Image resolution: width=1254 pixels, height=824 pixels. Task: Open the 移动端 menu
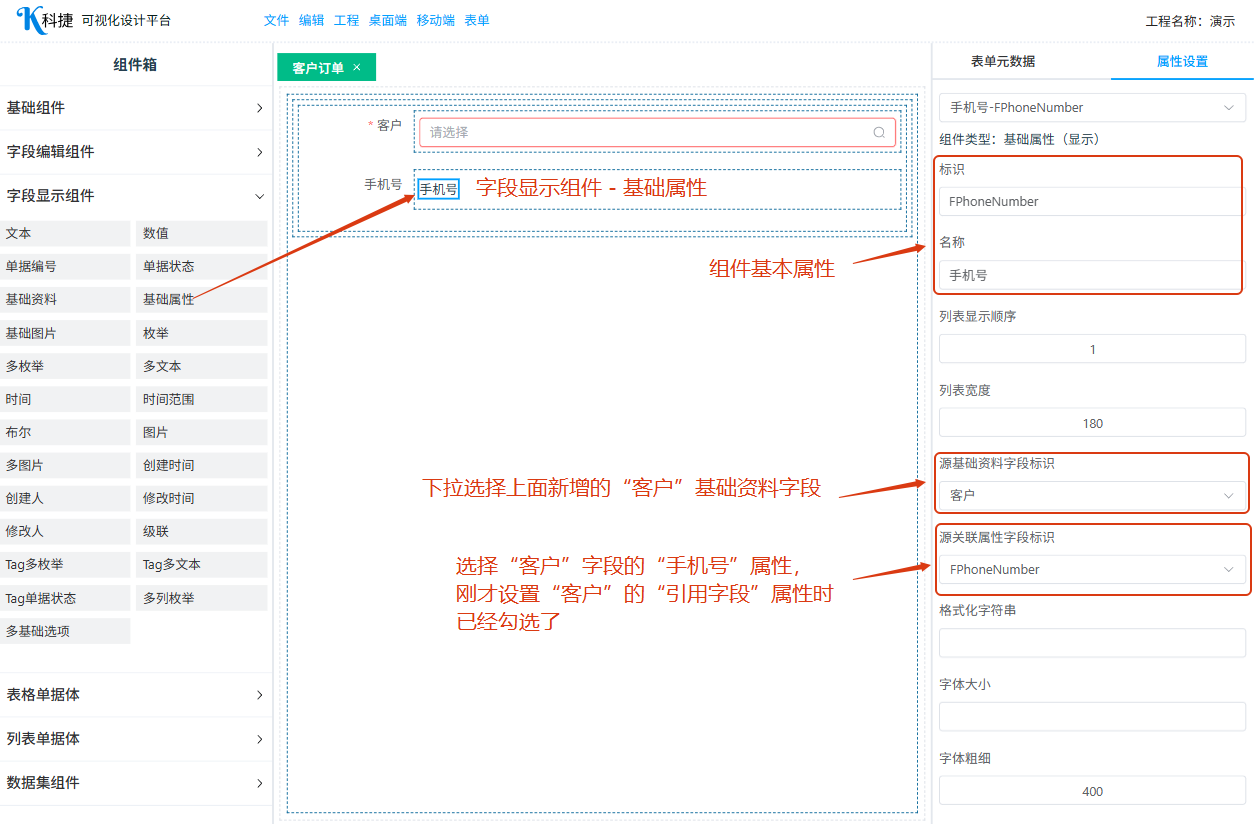tap(435, 20)
